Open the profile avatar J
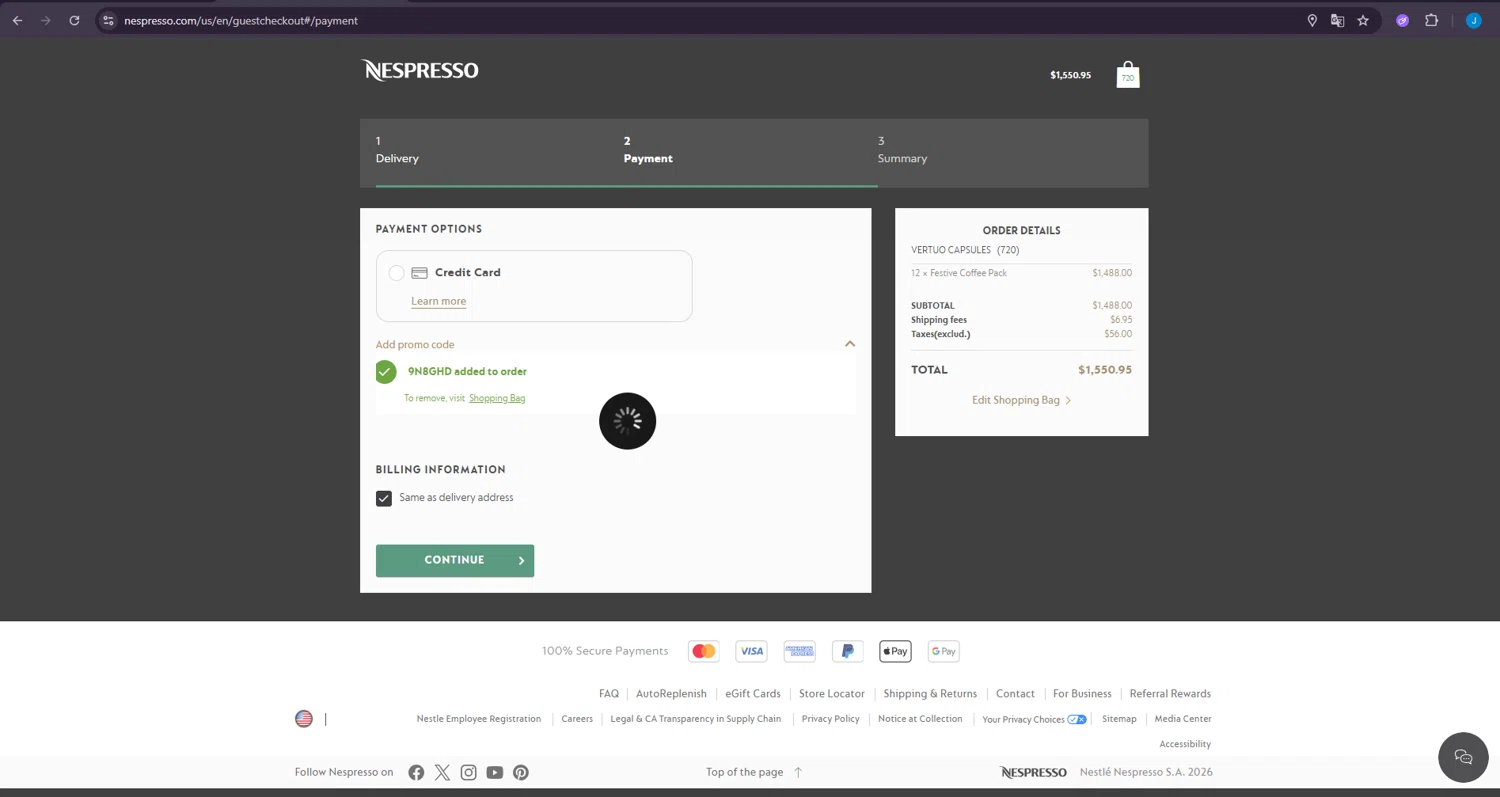1500x797 pixels. coord(1473,20)
